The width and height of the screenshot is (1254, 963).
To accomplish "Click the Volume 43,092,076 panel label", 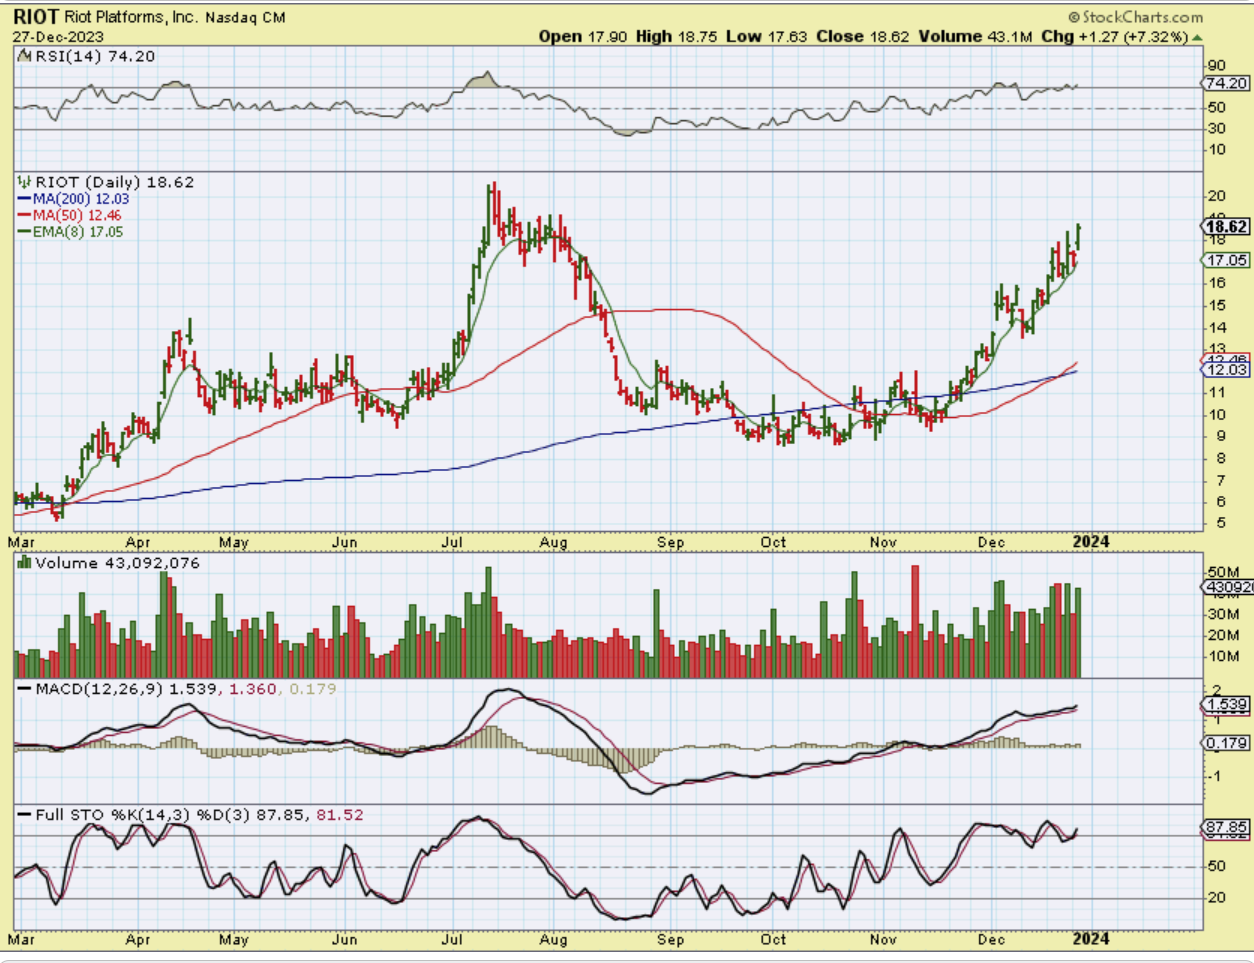I will [x=117, y=563].
